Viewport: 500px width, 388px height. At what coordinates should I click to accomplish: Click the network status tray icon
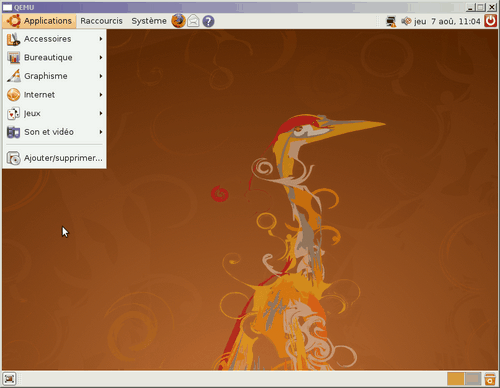[x=391, y=21]
